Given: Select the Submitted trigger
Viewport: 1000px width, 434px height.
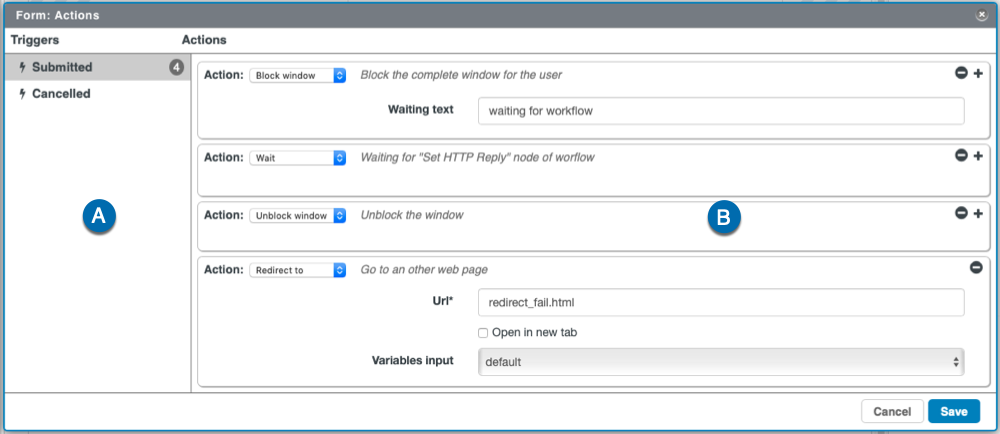Looking at the screenshot, I should 96,67.
